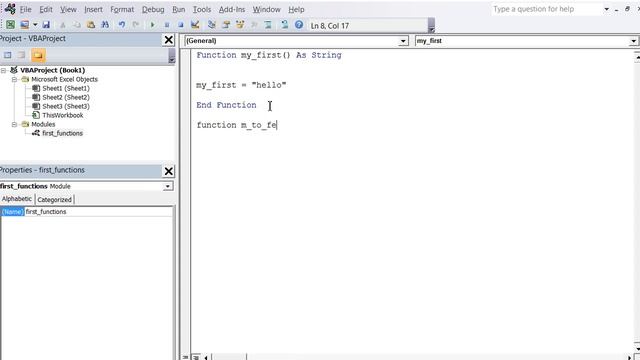The height and width of the screenshot is (360, 640).
Task: Open the Format menu
Action: click(122, 9)
